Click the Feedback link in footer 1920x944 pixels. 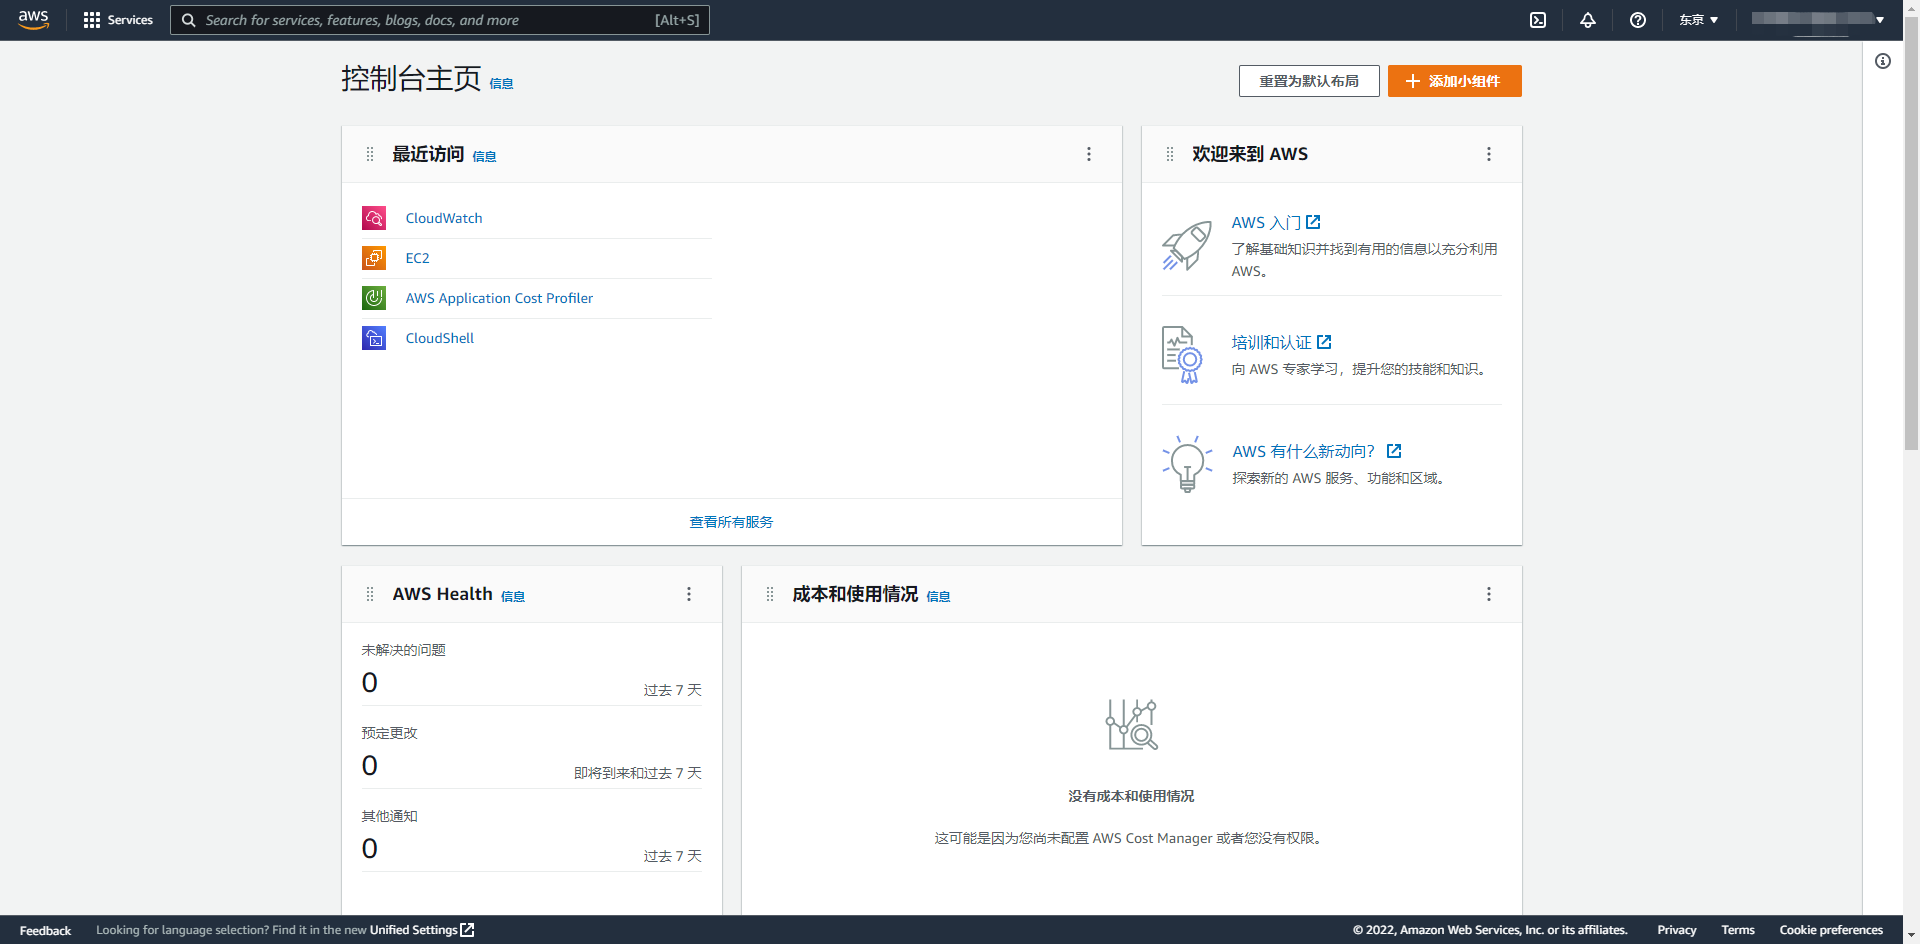coord(45,930)
